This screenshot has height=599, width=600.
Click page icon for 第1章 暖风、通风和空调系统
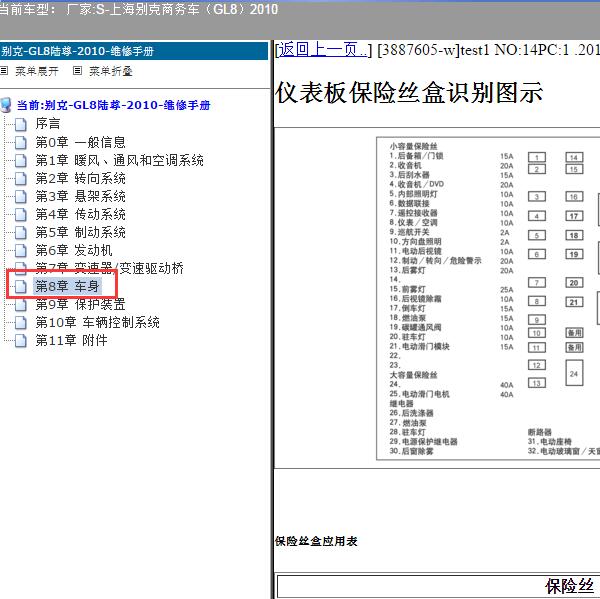(x=21, y=160)
